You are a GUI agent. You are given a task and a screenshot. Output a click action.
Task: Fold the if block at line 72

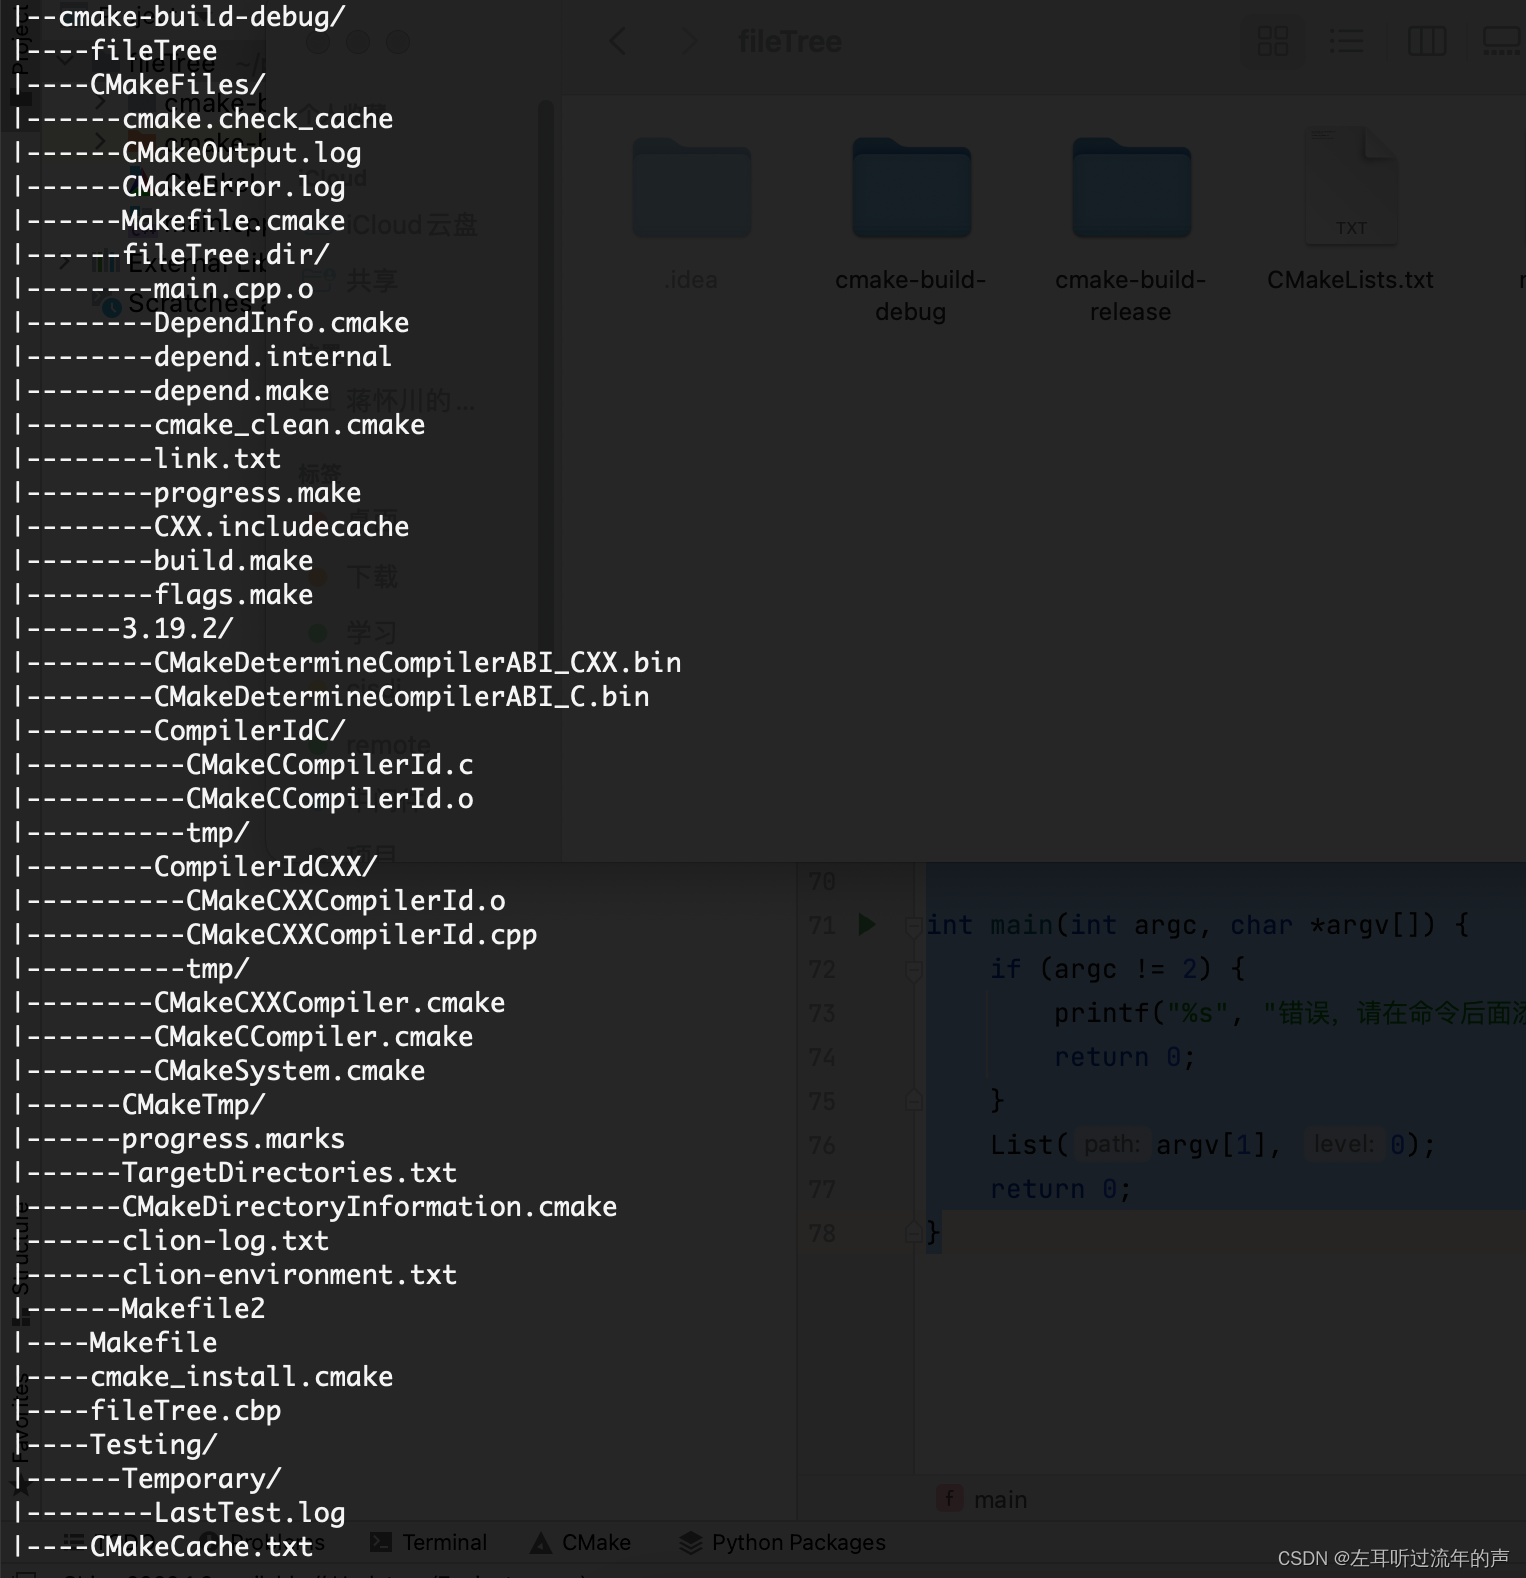(x=913, y=969)
